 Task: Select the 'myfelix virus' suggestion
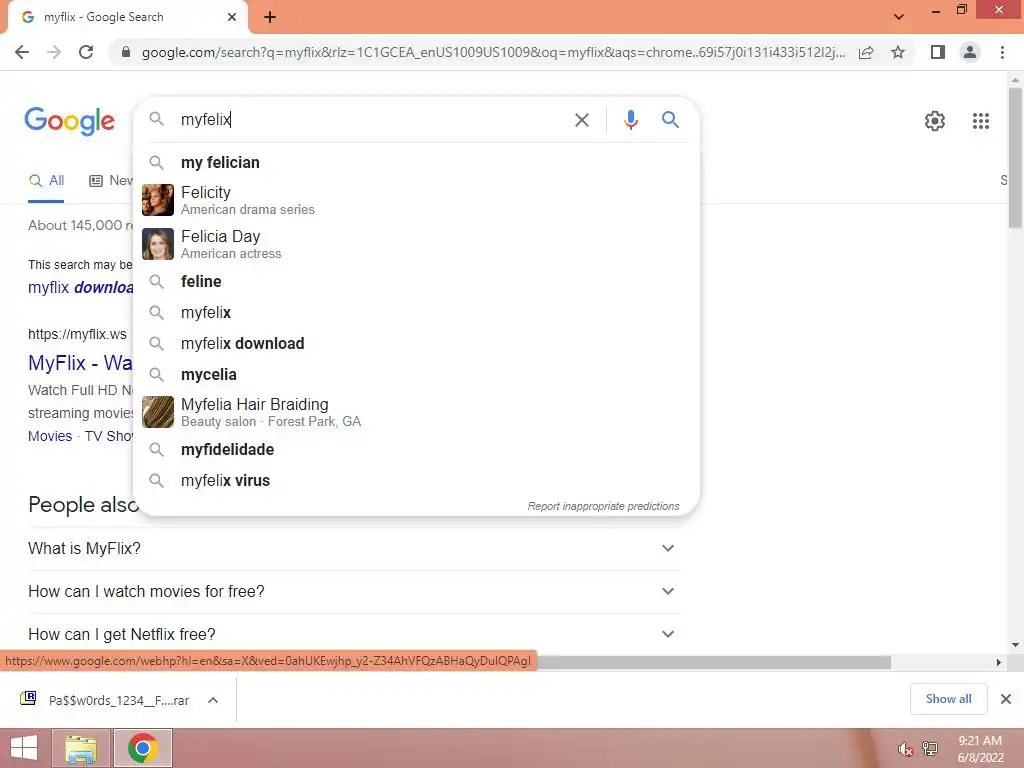(x=417, y=481)
